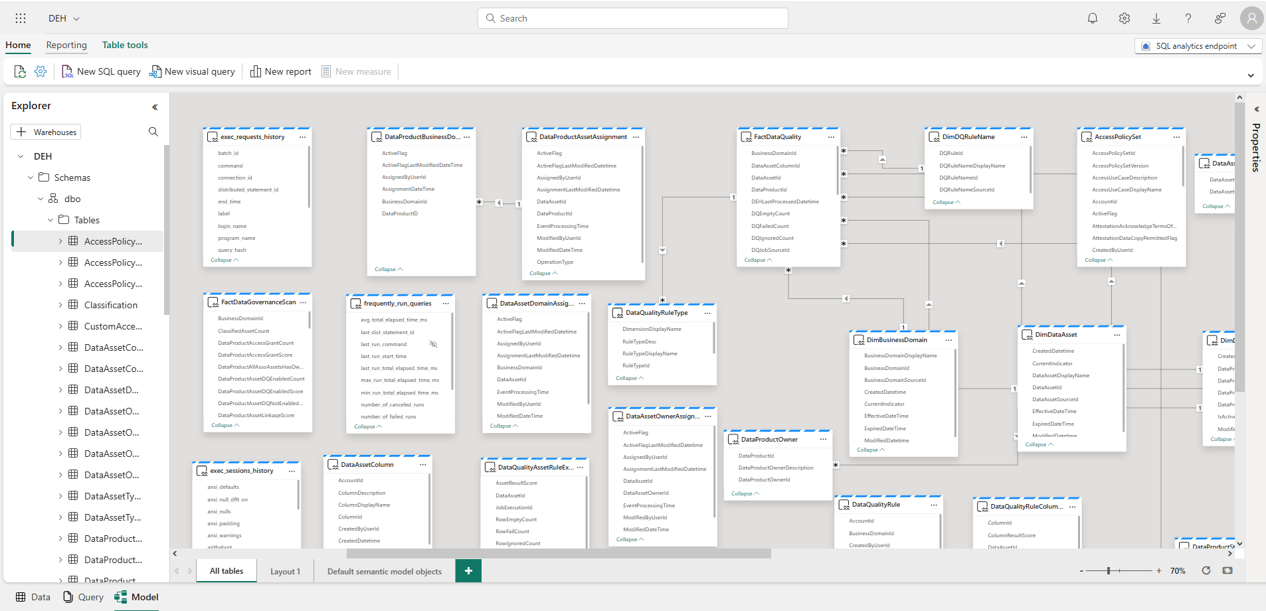Click the fit to page icon
1266x611 pixels.
click(x=1227, y=571)
